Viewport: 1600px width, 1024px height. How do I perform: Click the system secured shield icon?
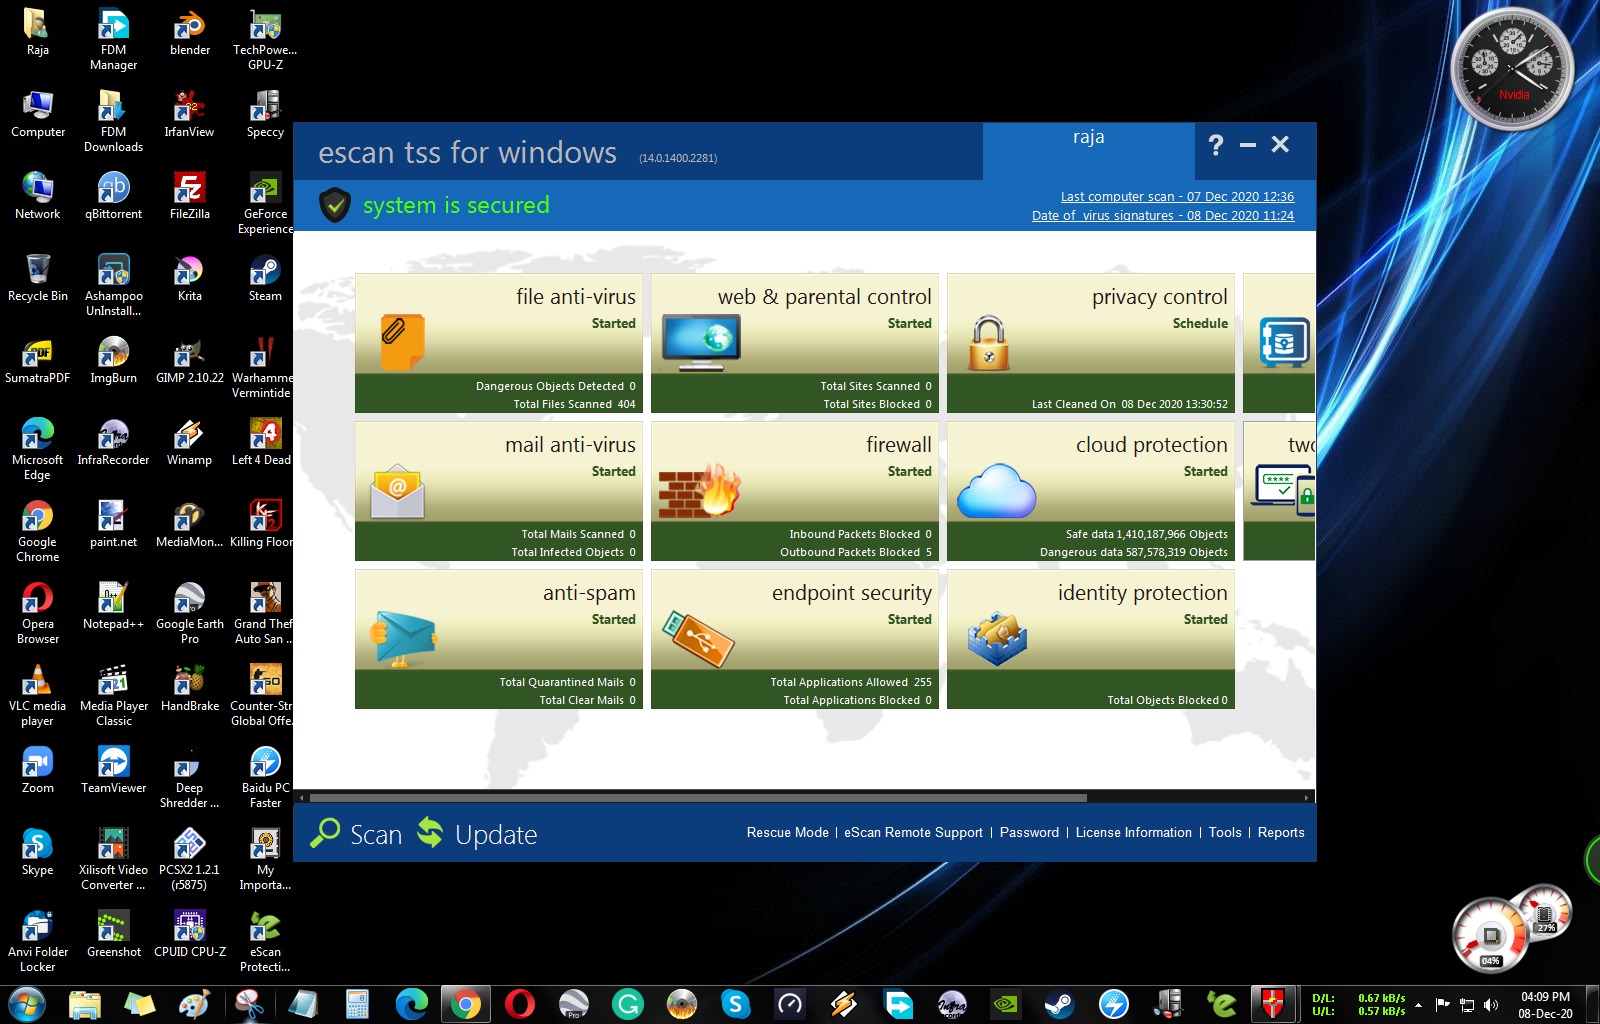point(334,205)
